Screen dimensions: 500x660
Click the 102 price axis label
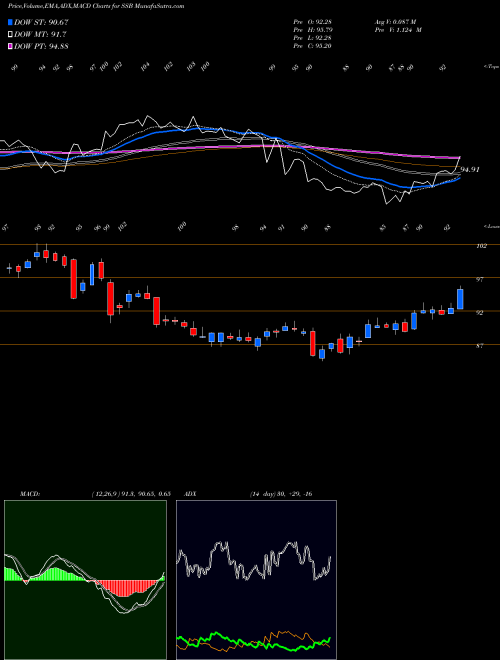481,246
